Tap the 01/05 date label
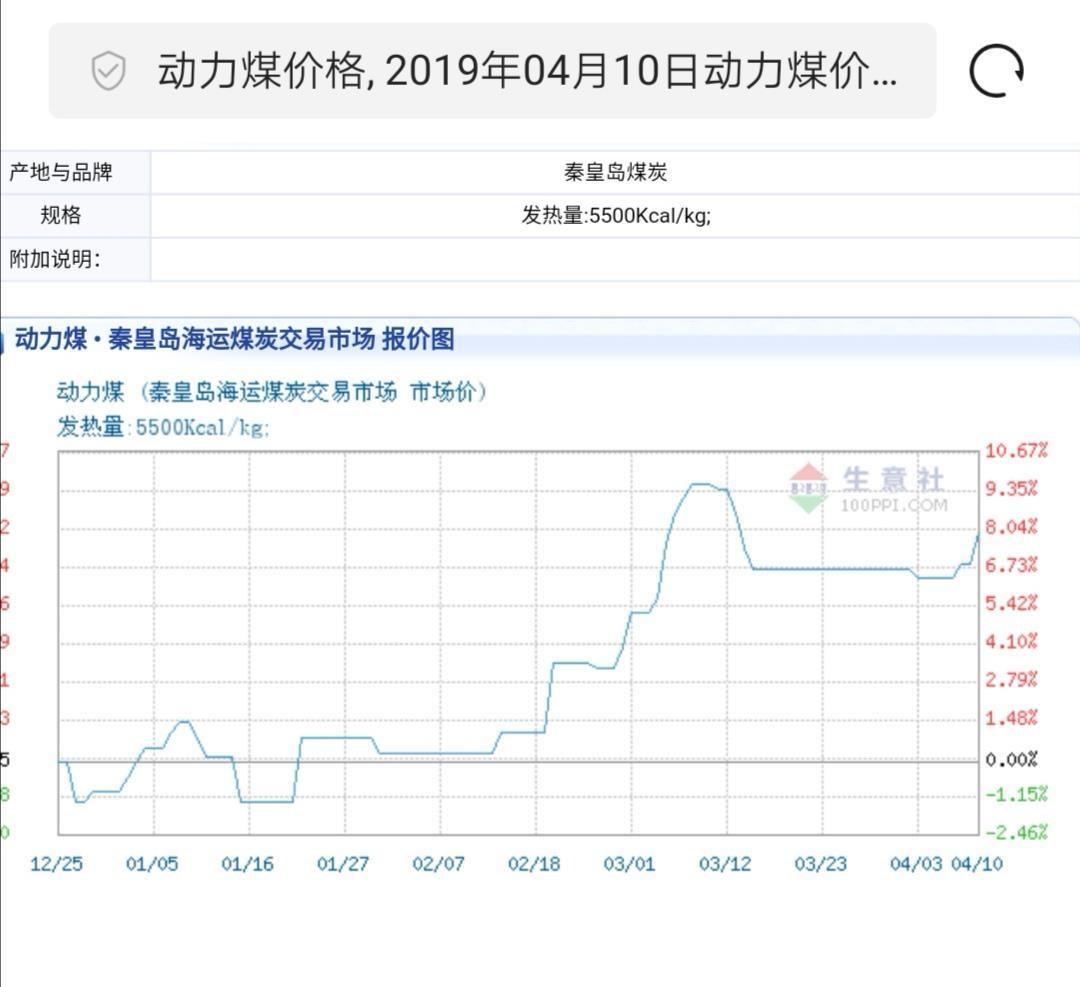The height and width of the screenshot is (987, 1080). pos(152,864)
